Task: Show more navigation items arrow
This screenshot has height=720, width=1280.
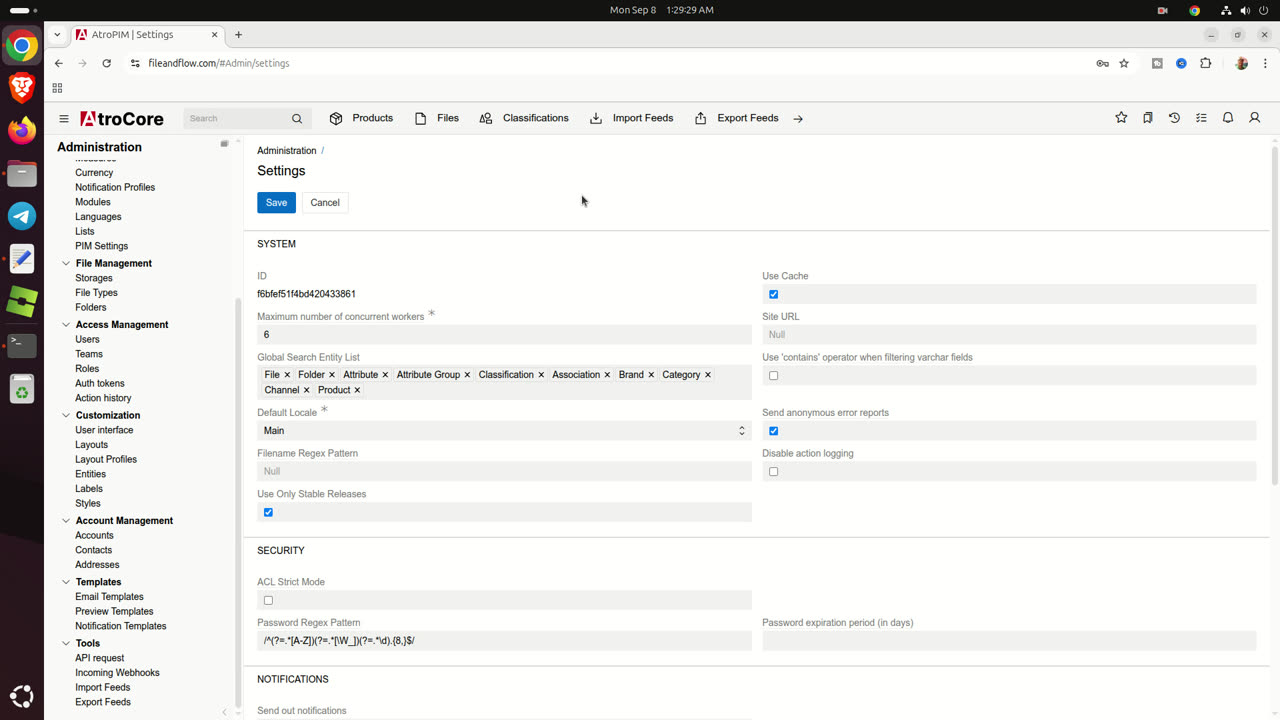Action: pos(798,119)
